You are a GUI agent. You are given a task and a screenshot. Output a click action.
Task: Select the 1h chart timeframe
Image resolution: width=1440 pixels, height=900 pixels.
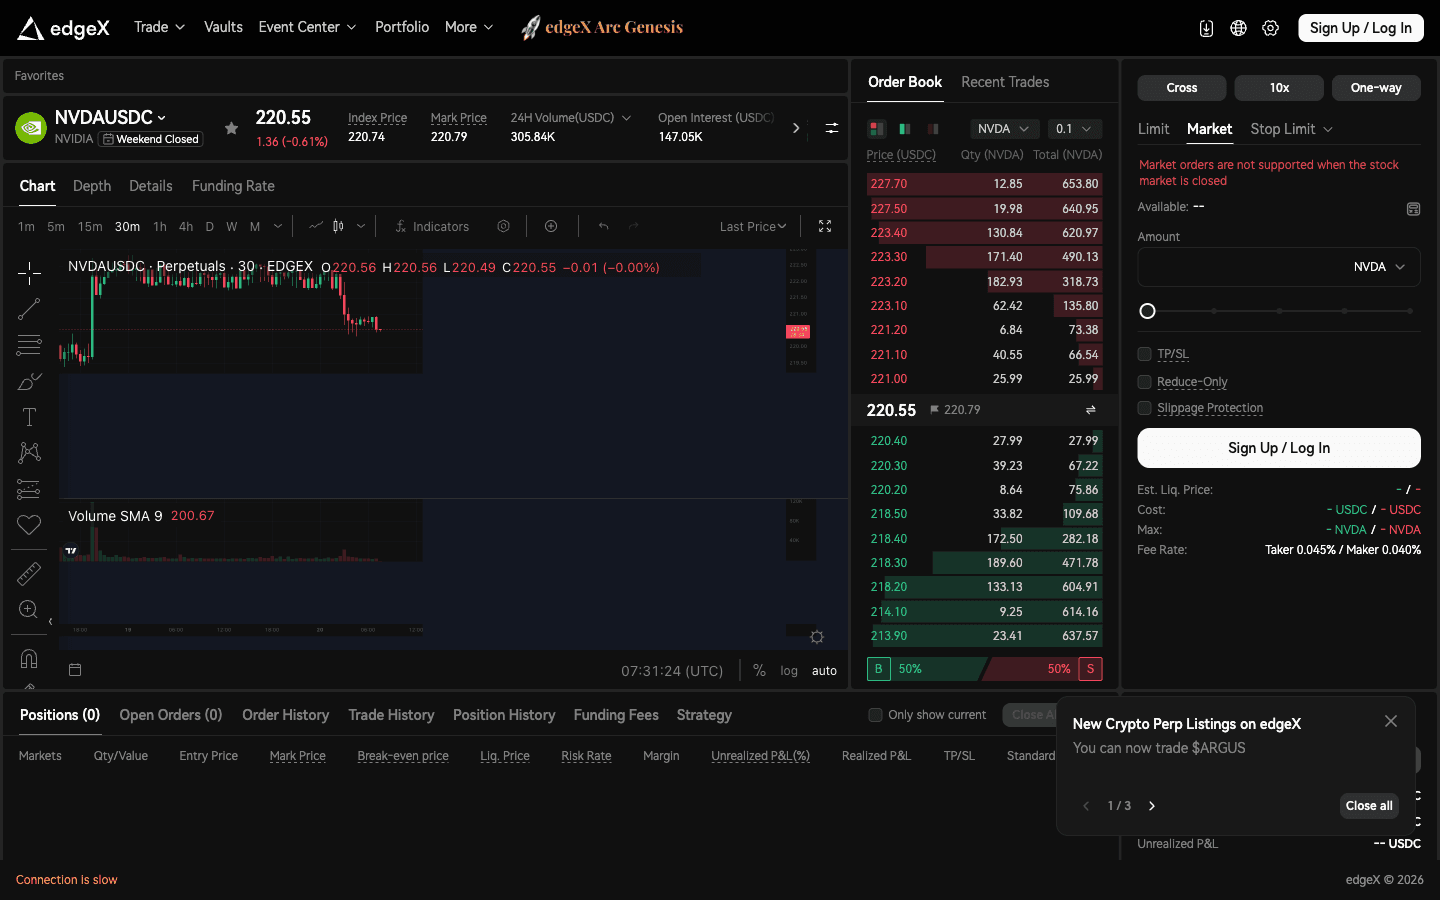(160, 227)
